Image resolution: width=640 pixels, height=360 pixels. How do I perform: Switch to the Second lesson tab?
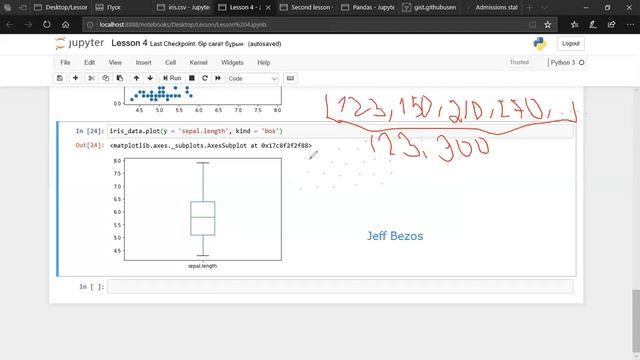[x=307, y=7]
